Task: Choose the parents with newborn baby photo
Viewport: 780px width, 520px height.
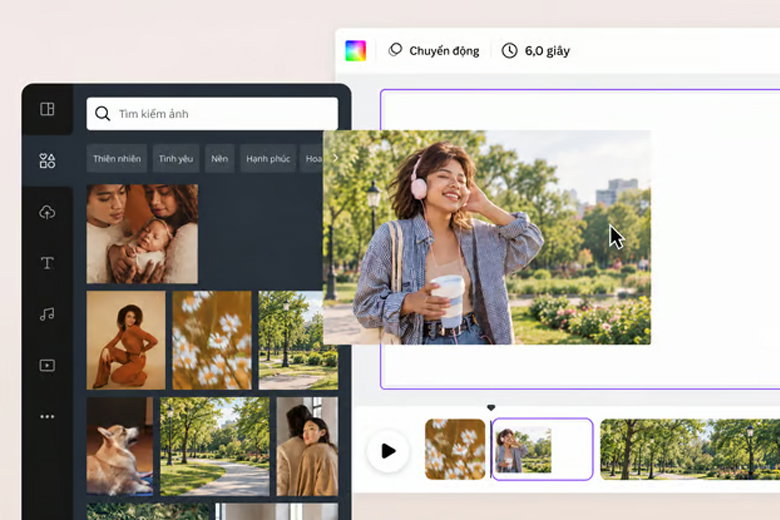Action: point(142,234)
